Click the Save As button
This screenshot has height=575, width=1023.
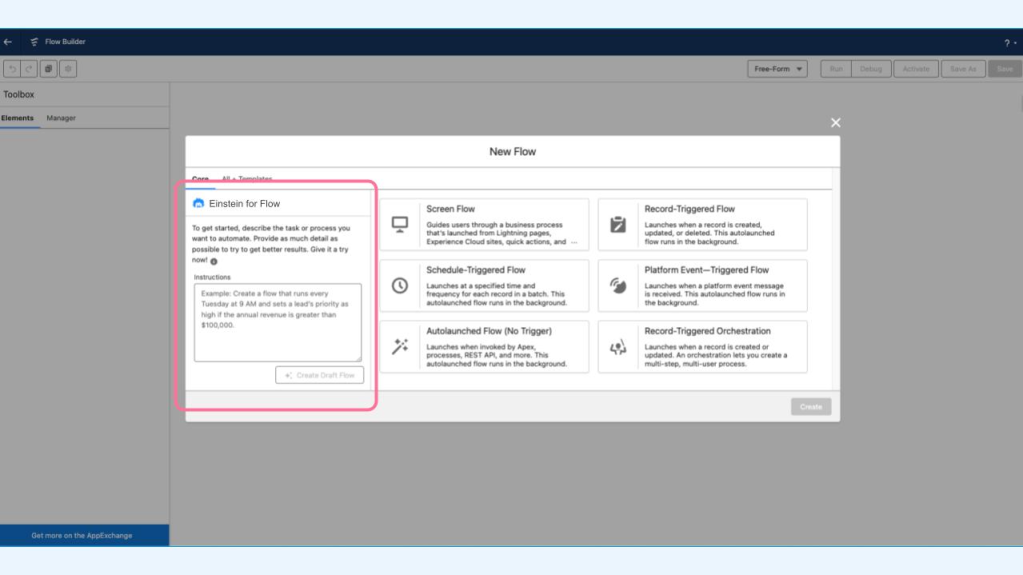tap(963, 69)
